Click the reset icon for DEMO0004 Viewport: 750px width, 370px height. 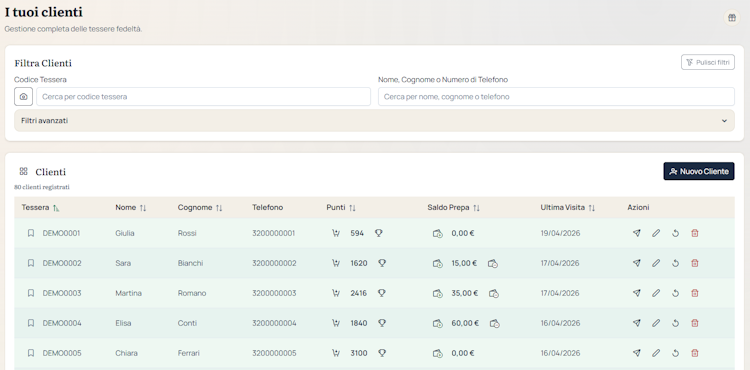[x=675, y=323]
